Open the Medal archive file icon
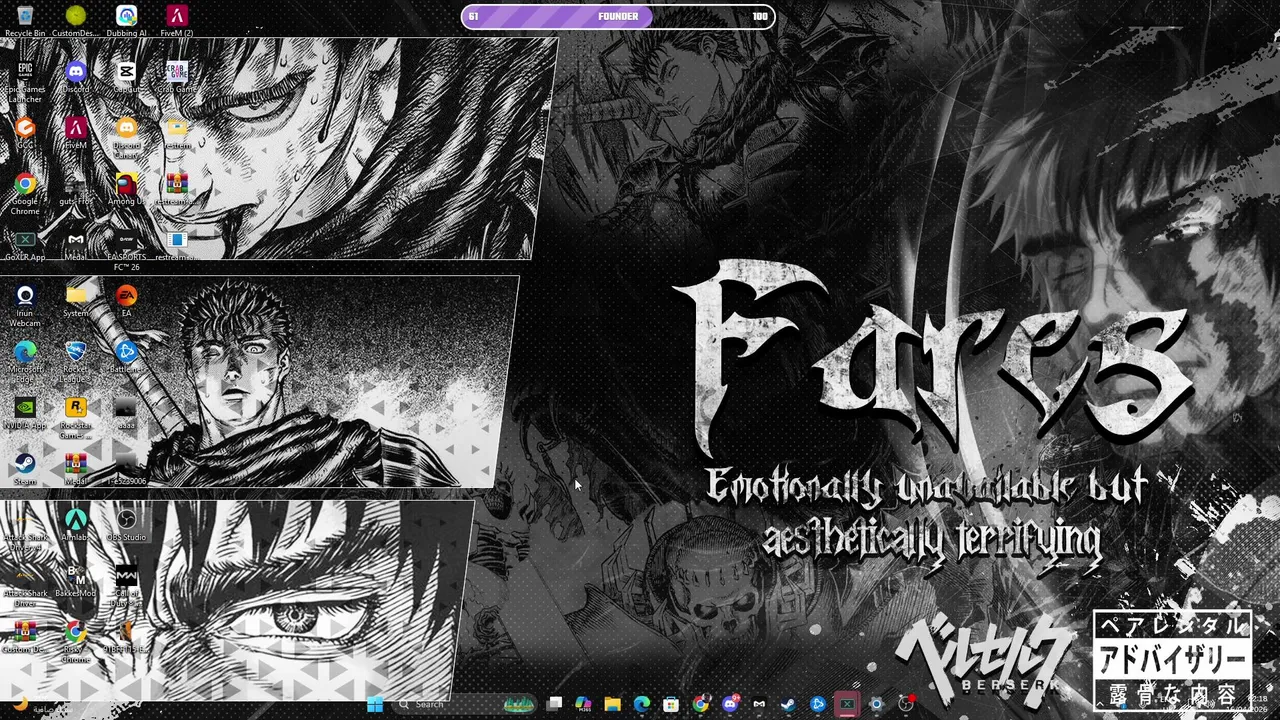Viewport: 1280px width, 720px height. point(76,468)
